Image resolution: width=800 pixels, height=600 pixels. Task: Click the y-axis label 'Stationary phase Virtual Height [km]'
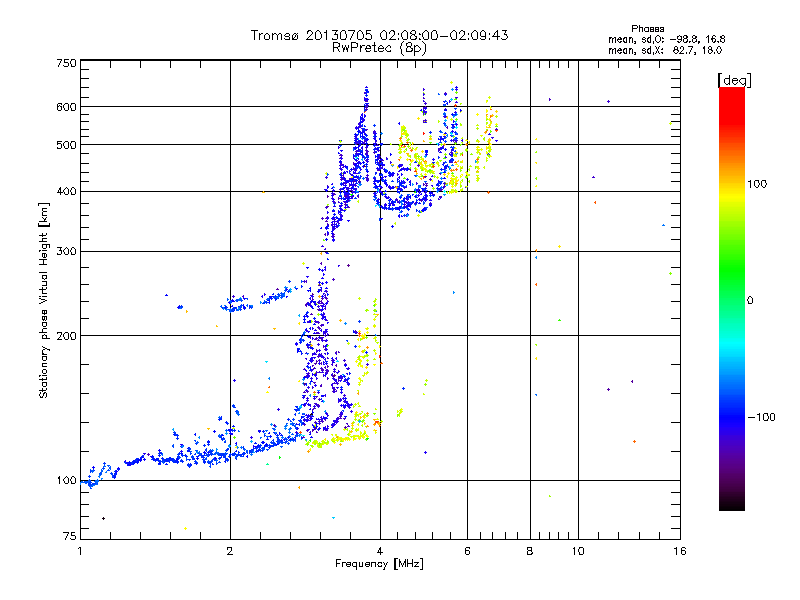[43, 300]
